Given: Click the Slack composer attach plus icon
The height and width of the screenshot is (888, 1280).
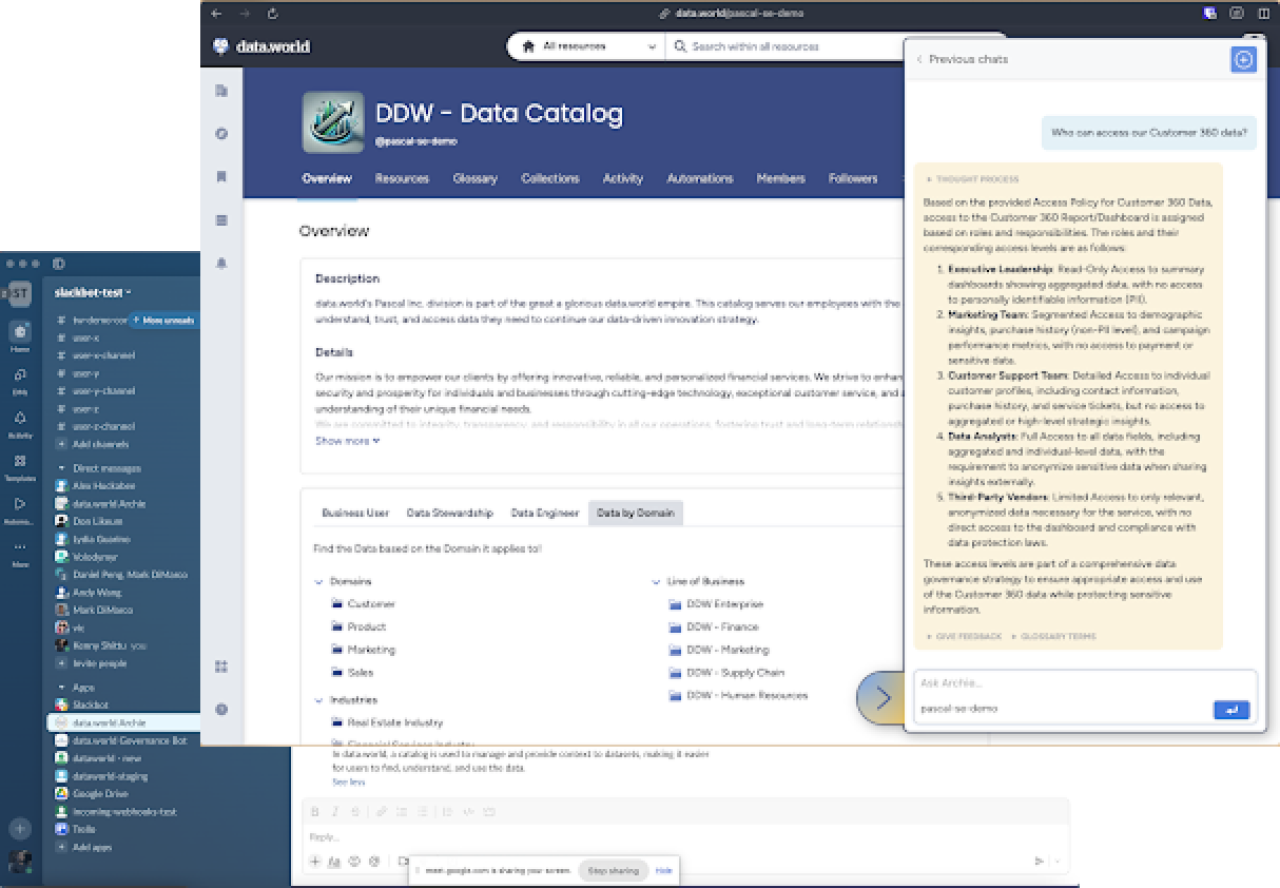Looking at the screenshot, I should point(315,861).
